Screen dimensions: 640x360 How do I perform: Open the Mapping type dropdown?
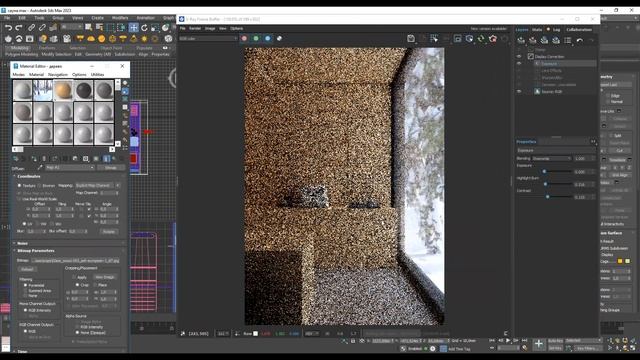(x=98, y=185)
